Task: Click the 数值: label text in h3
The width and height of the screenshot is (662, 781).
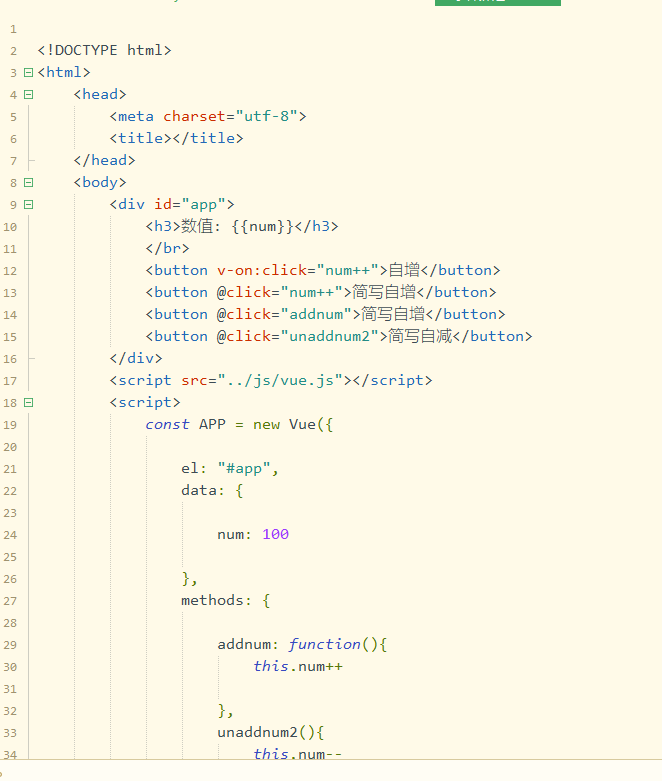Action: [200, 226]
